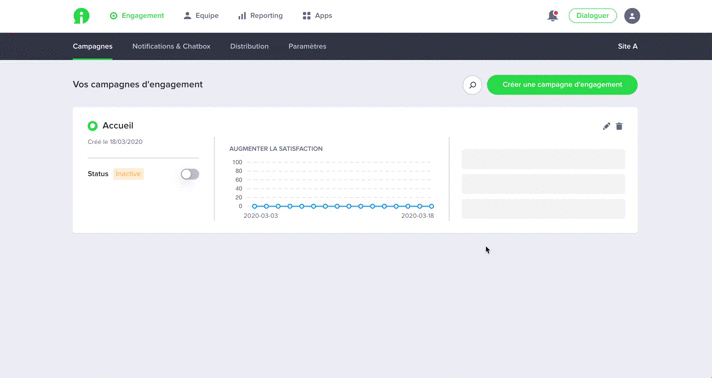
Task: Open the Apps section
Action: 317,15
